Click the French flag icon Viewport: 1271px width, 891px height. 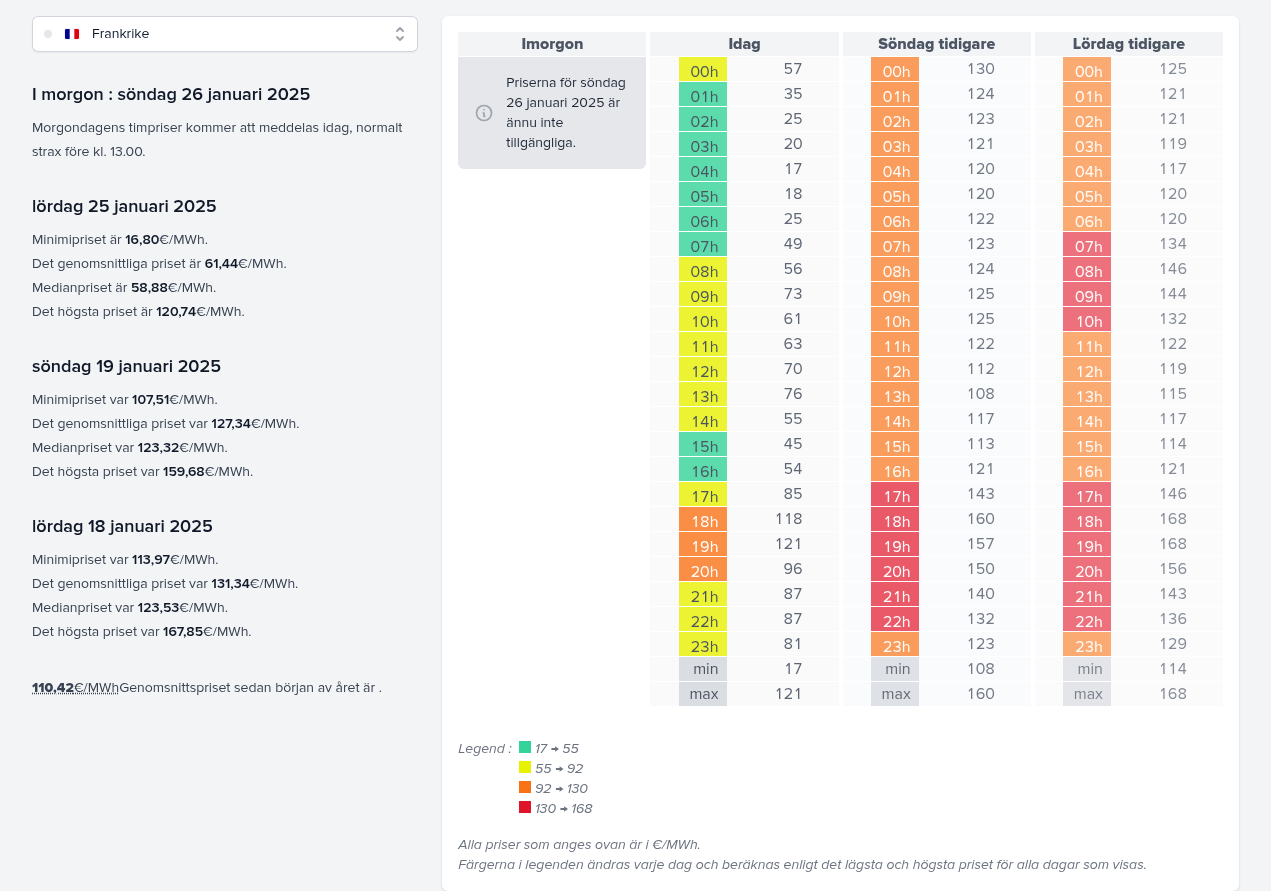pos(72,34)
